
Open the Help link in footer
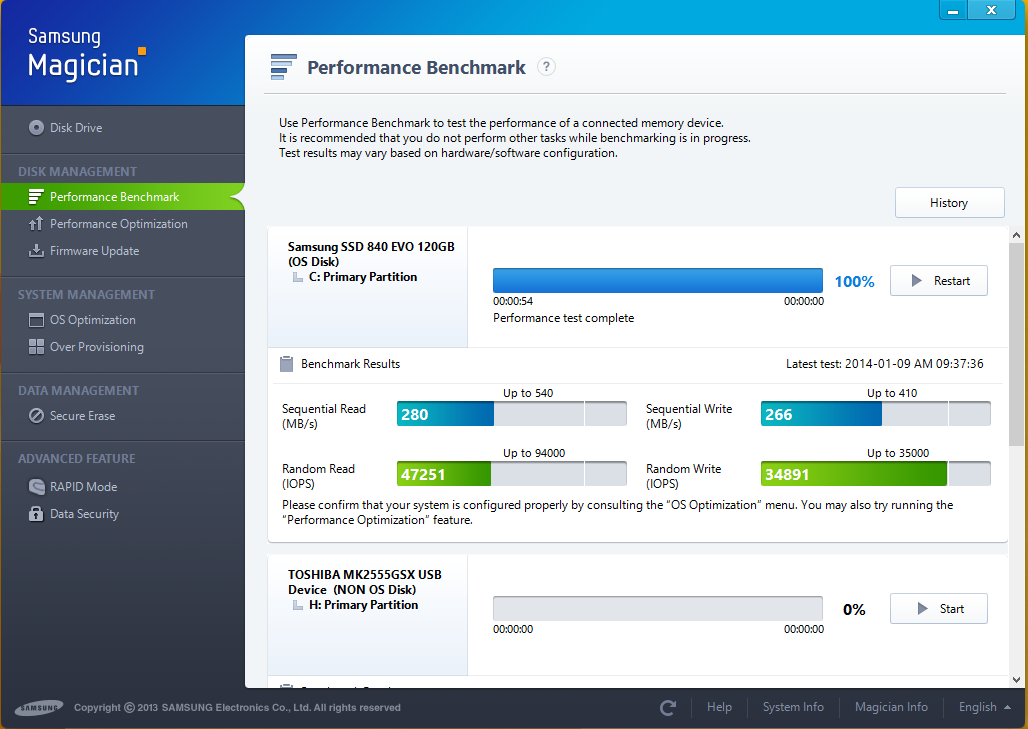pos(719,707)
